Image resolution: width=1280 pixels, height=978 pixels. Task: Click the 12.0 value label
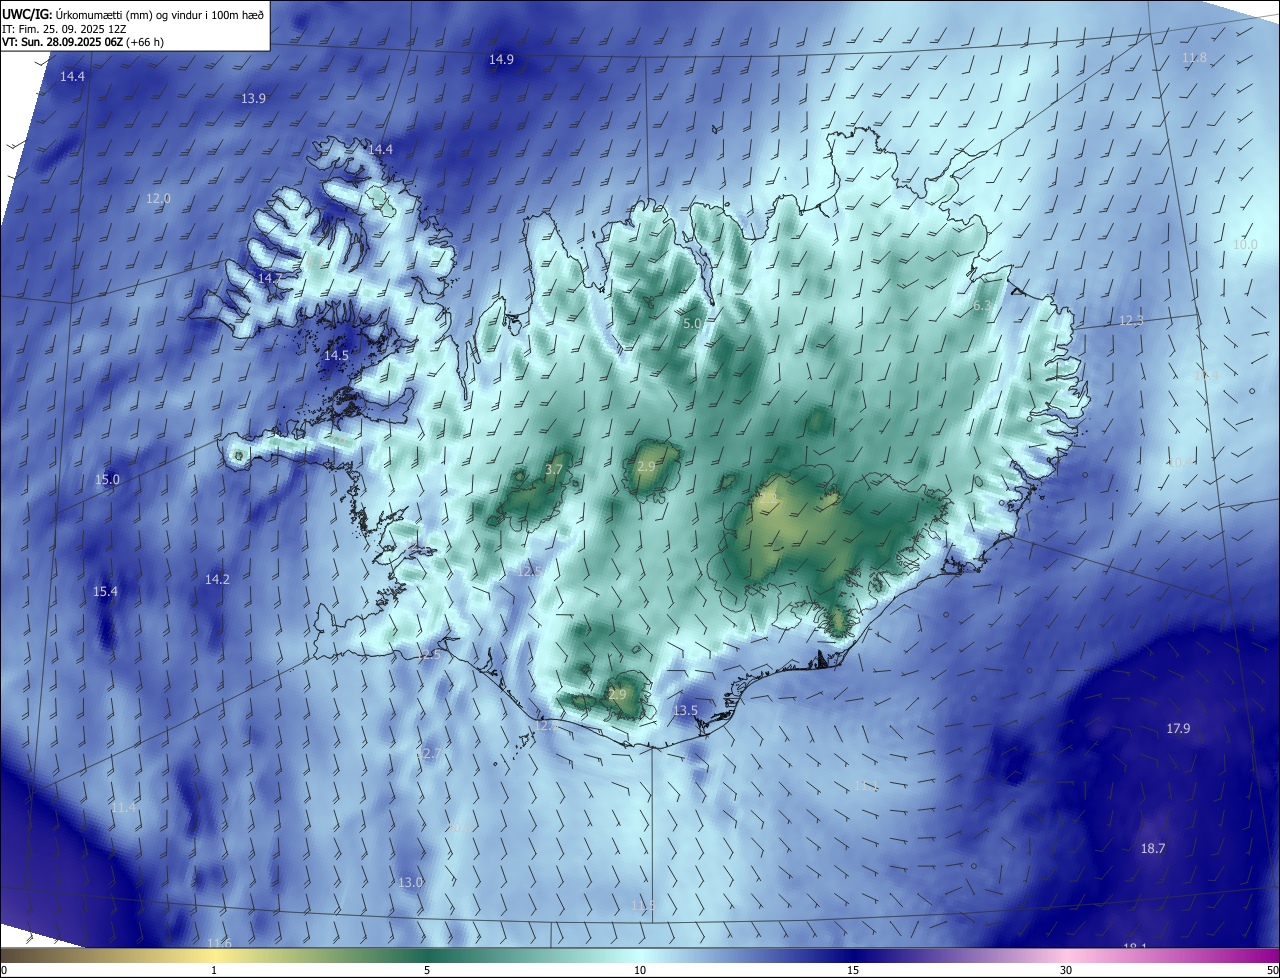click(159, 199)
